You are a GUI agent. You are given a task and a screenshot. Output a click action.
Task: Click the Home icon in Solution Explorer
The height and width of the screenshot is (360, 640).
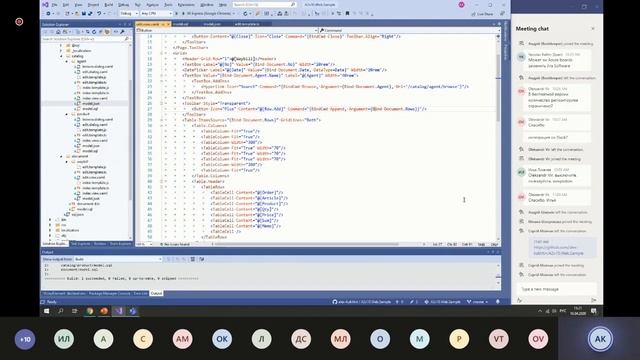[58, 31]
